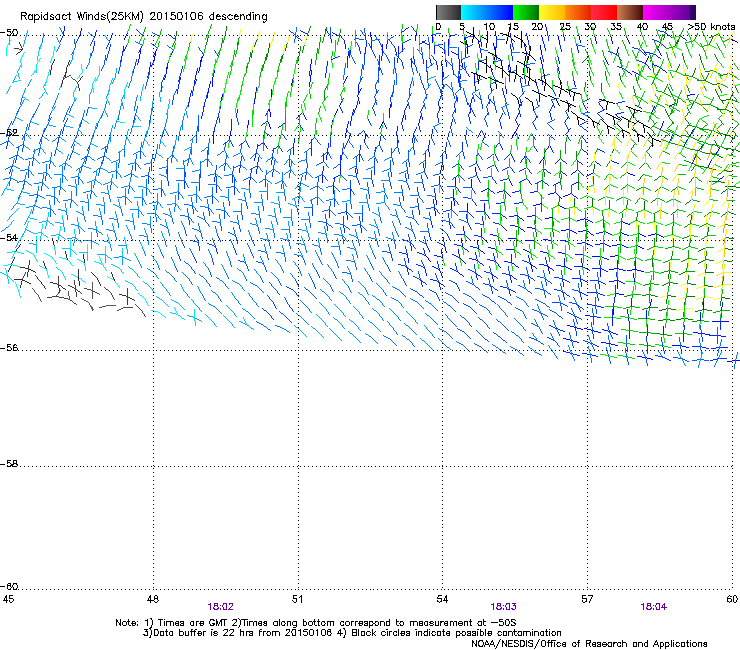Viewport: 740px width, 650px height.
Task: Click the longitude label 57
Action: 587,599
